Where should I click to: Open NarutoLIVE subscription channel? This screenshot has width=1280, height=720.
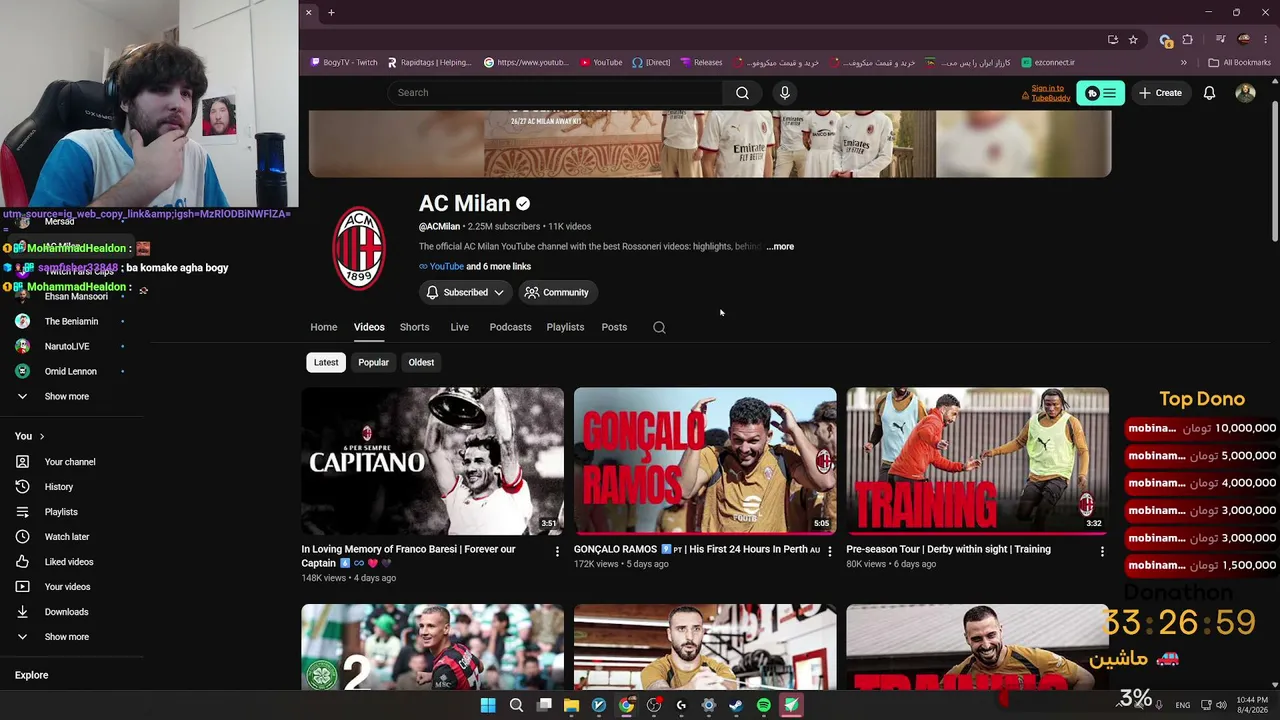click(67, 347)
